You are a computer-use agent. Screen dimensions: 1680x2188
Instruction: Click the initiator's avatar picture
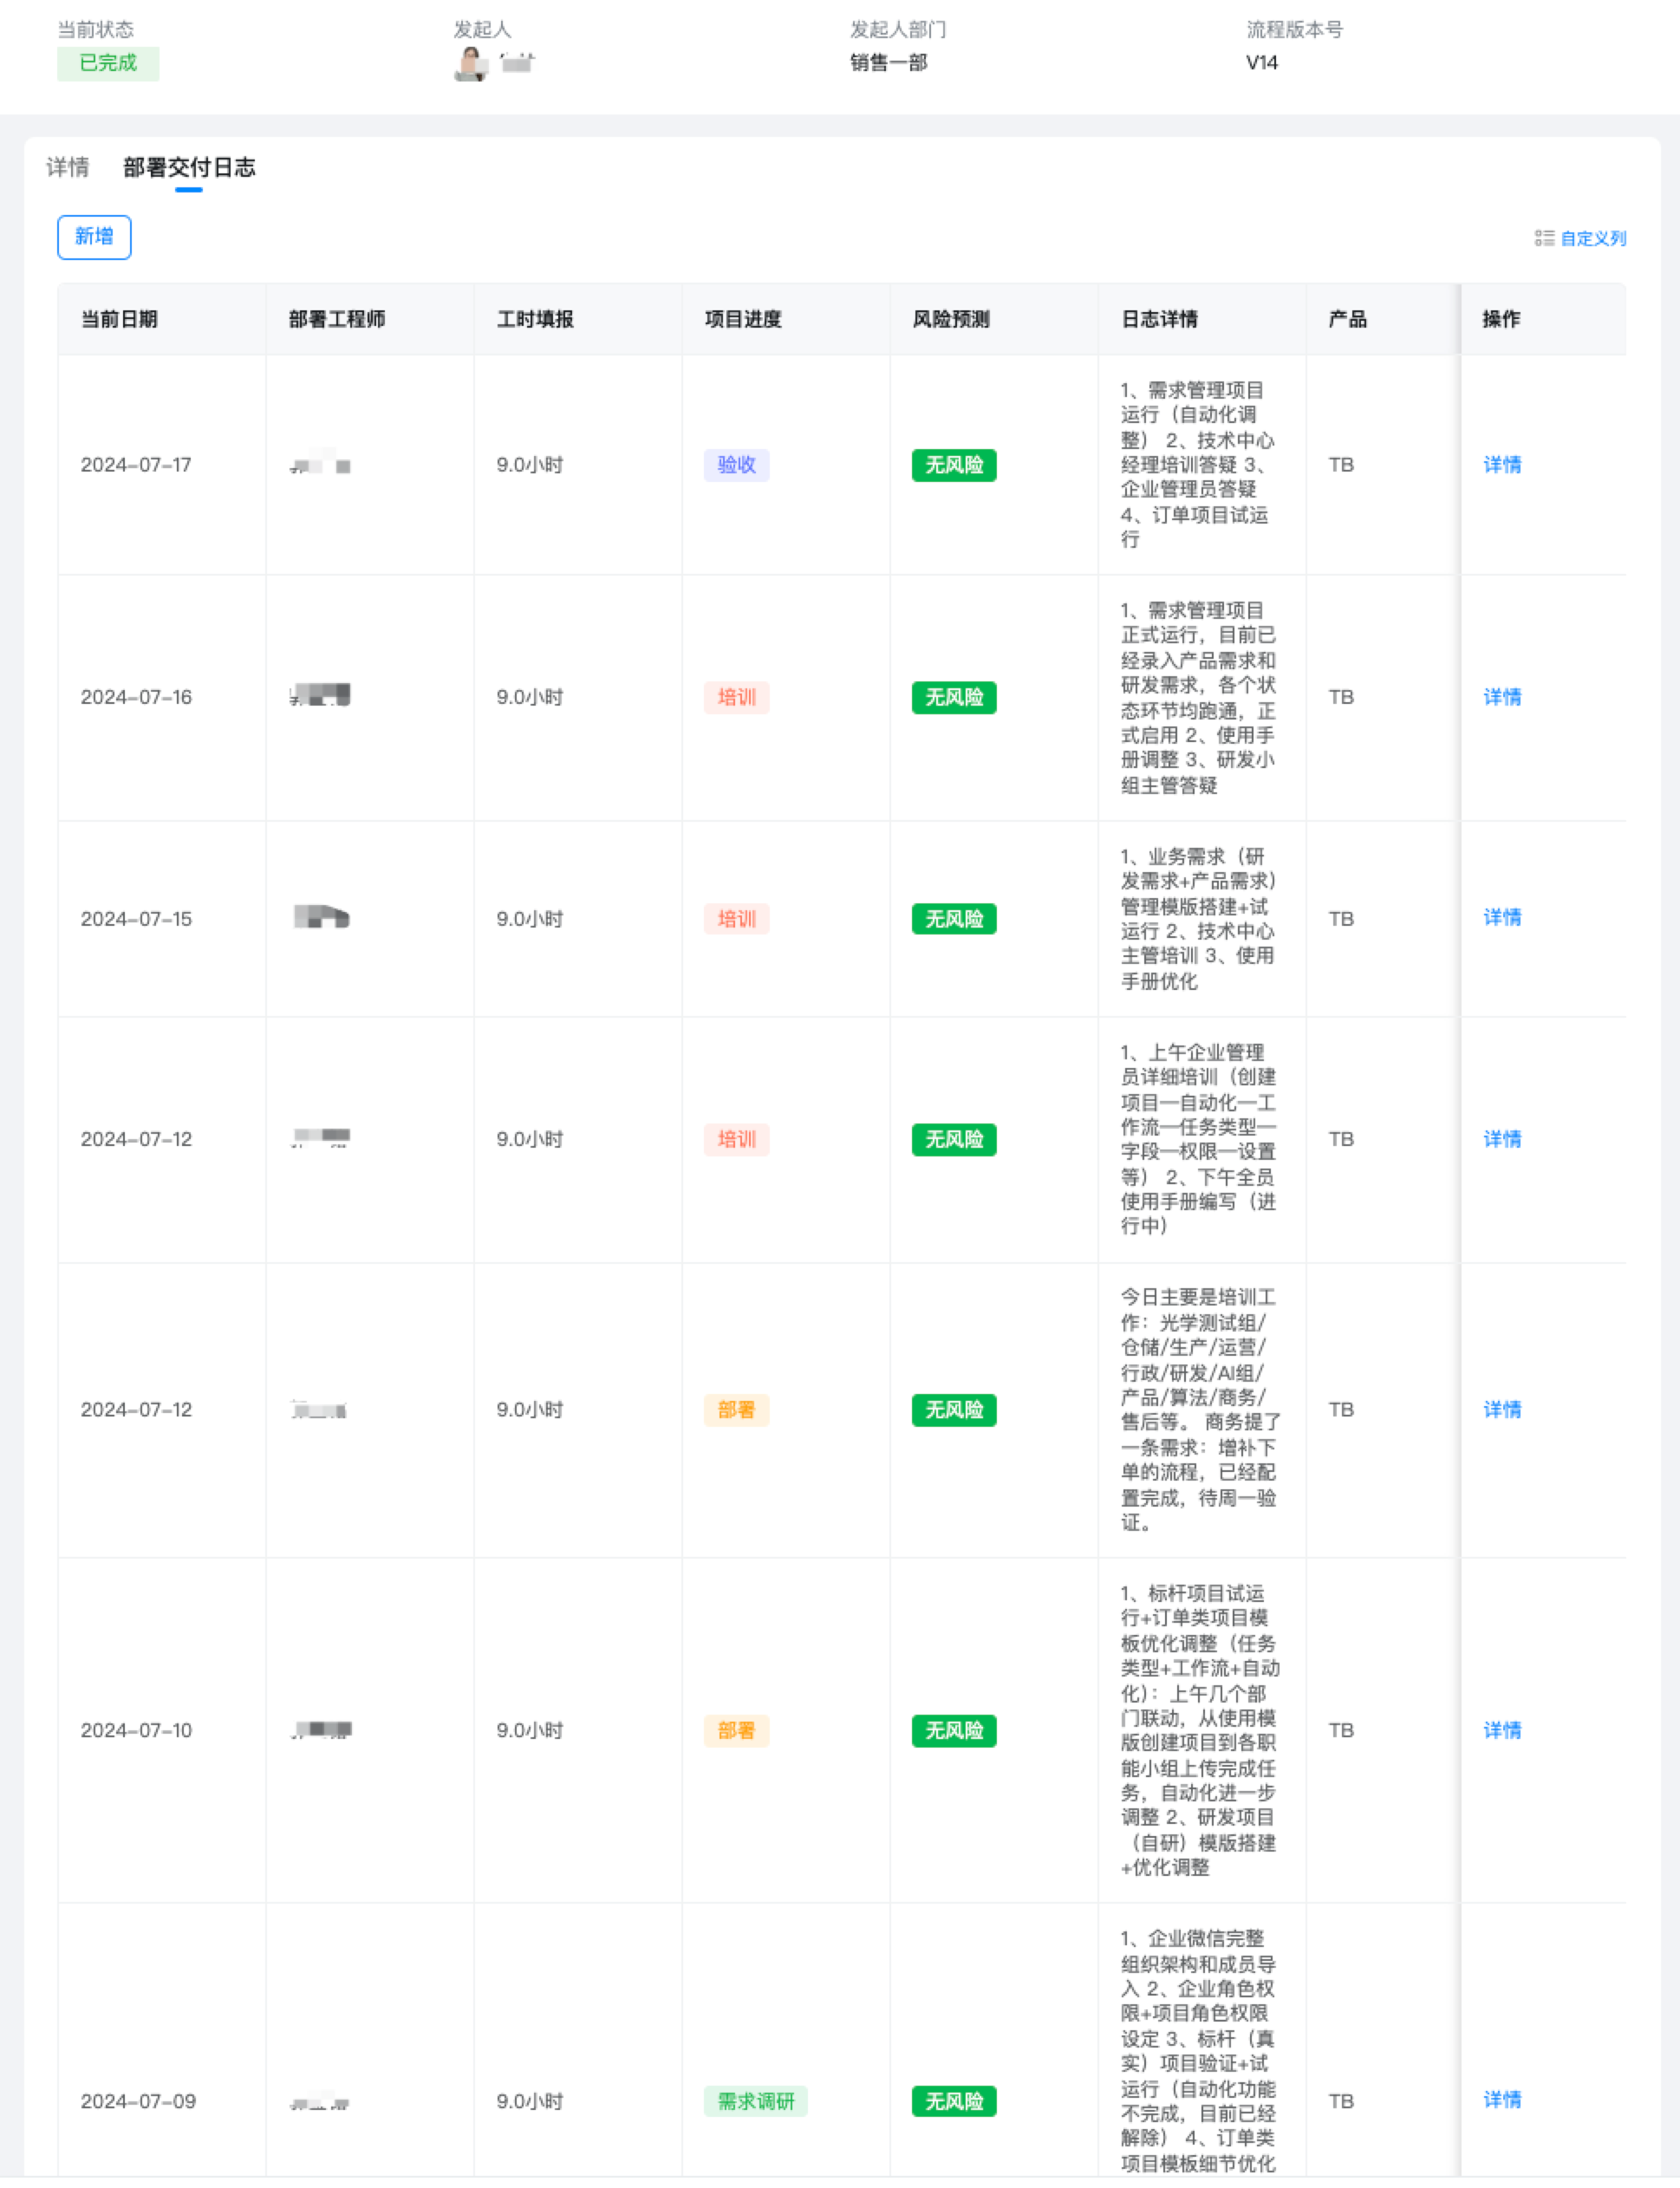click(470, 64)
